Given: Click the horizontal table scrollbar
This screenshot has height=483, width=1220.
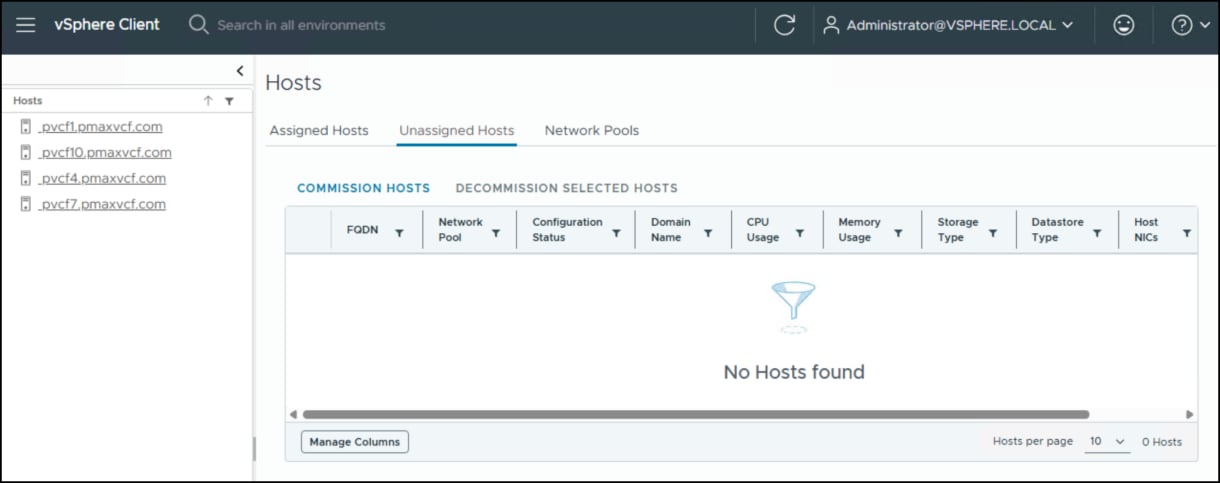Looking at the screenshot, I should [696, 414].
